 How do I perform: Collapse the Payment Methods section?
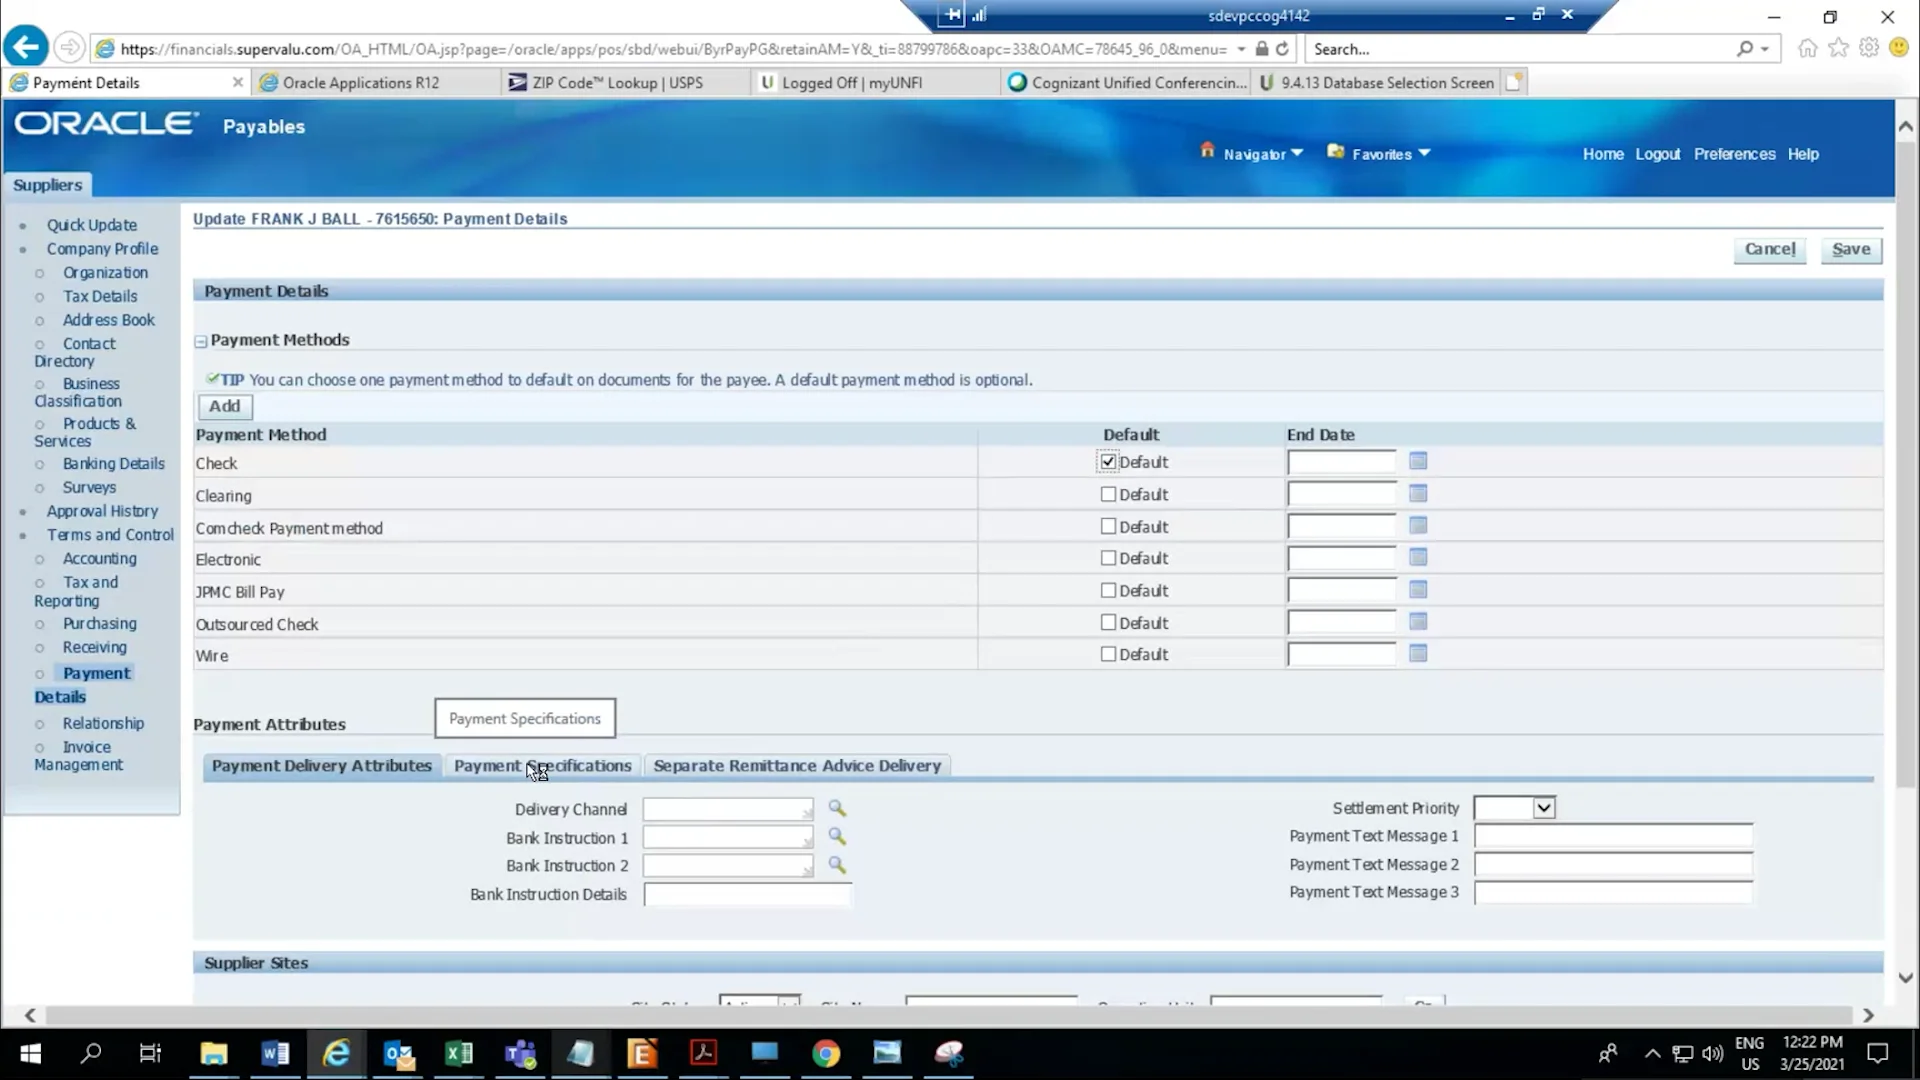point(200,341)
